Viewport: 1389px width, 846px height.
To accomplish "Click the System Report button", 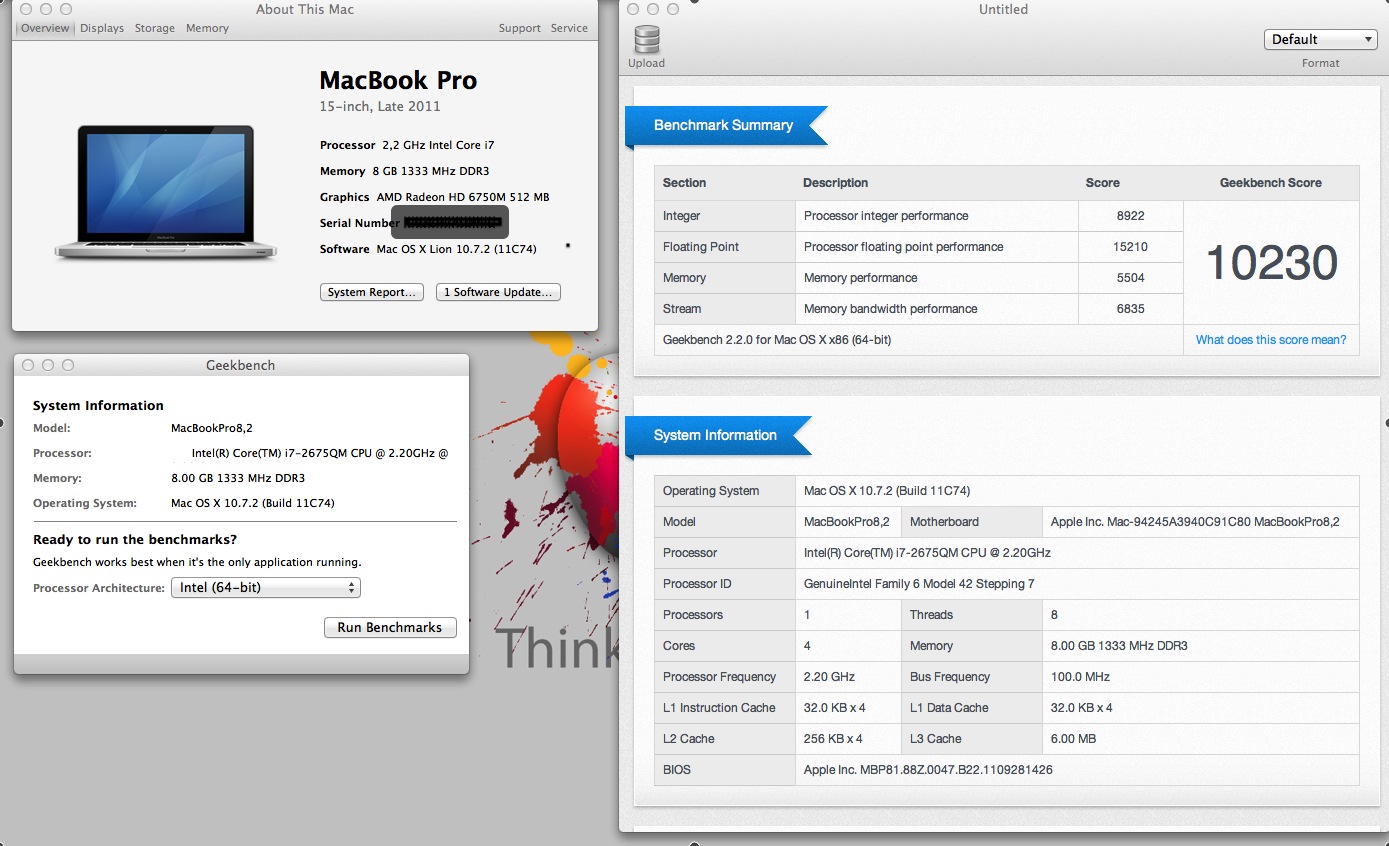I will pyautogui.click(x=372, y=292).
